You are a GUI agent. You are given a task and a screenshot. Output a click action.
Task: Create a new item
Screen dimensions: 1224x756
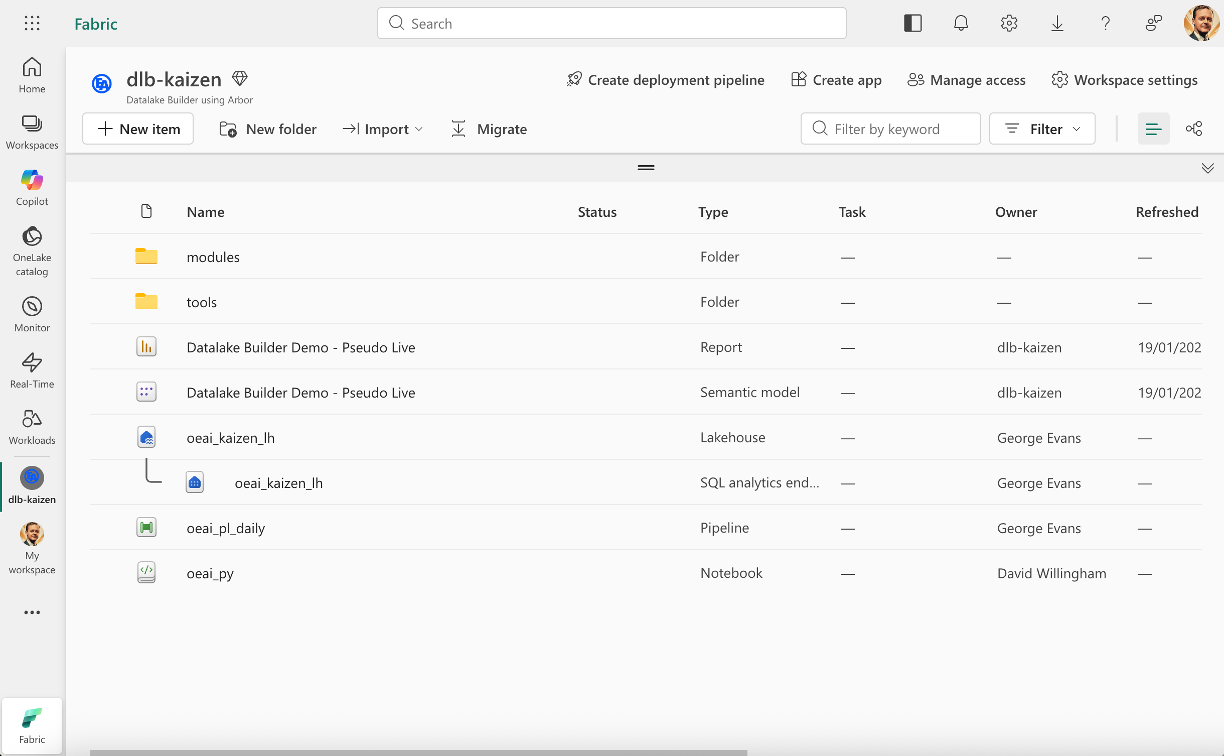coord(137,128)
